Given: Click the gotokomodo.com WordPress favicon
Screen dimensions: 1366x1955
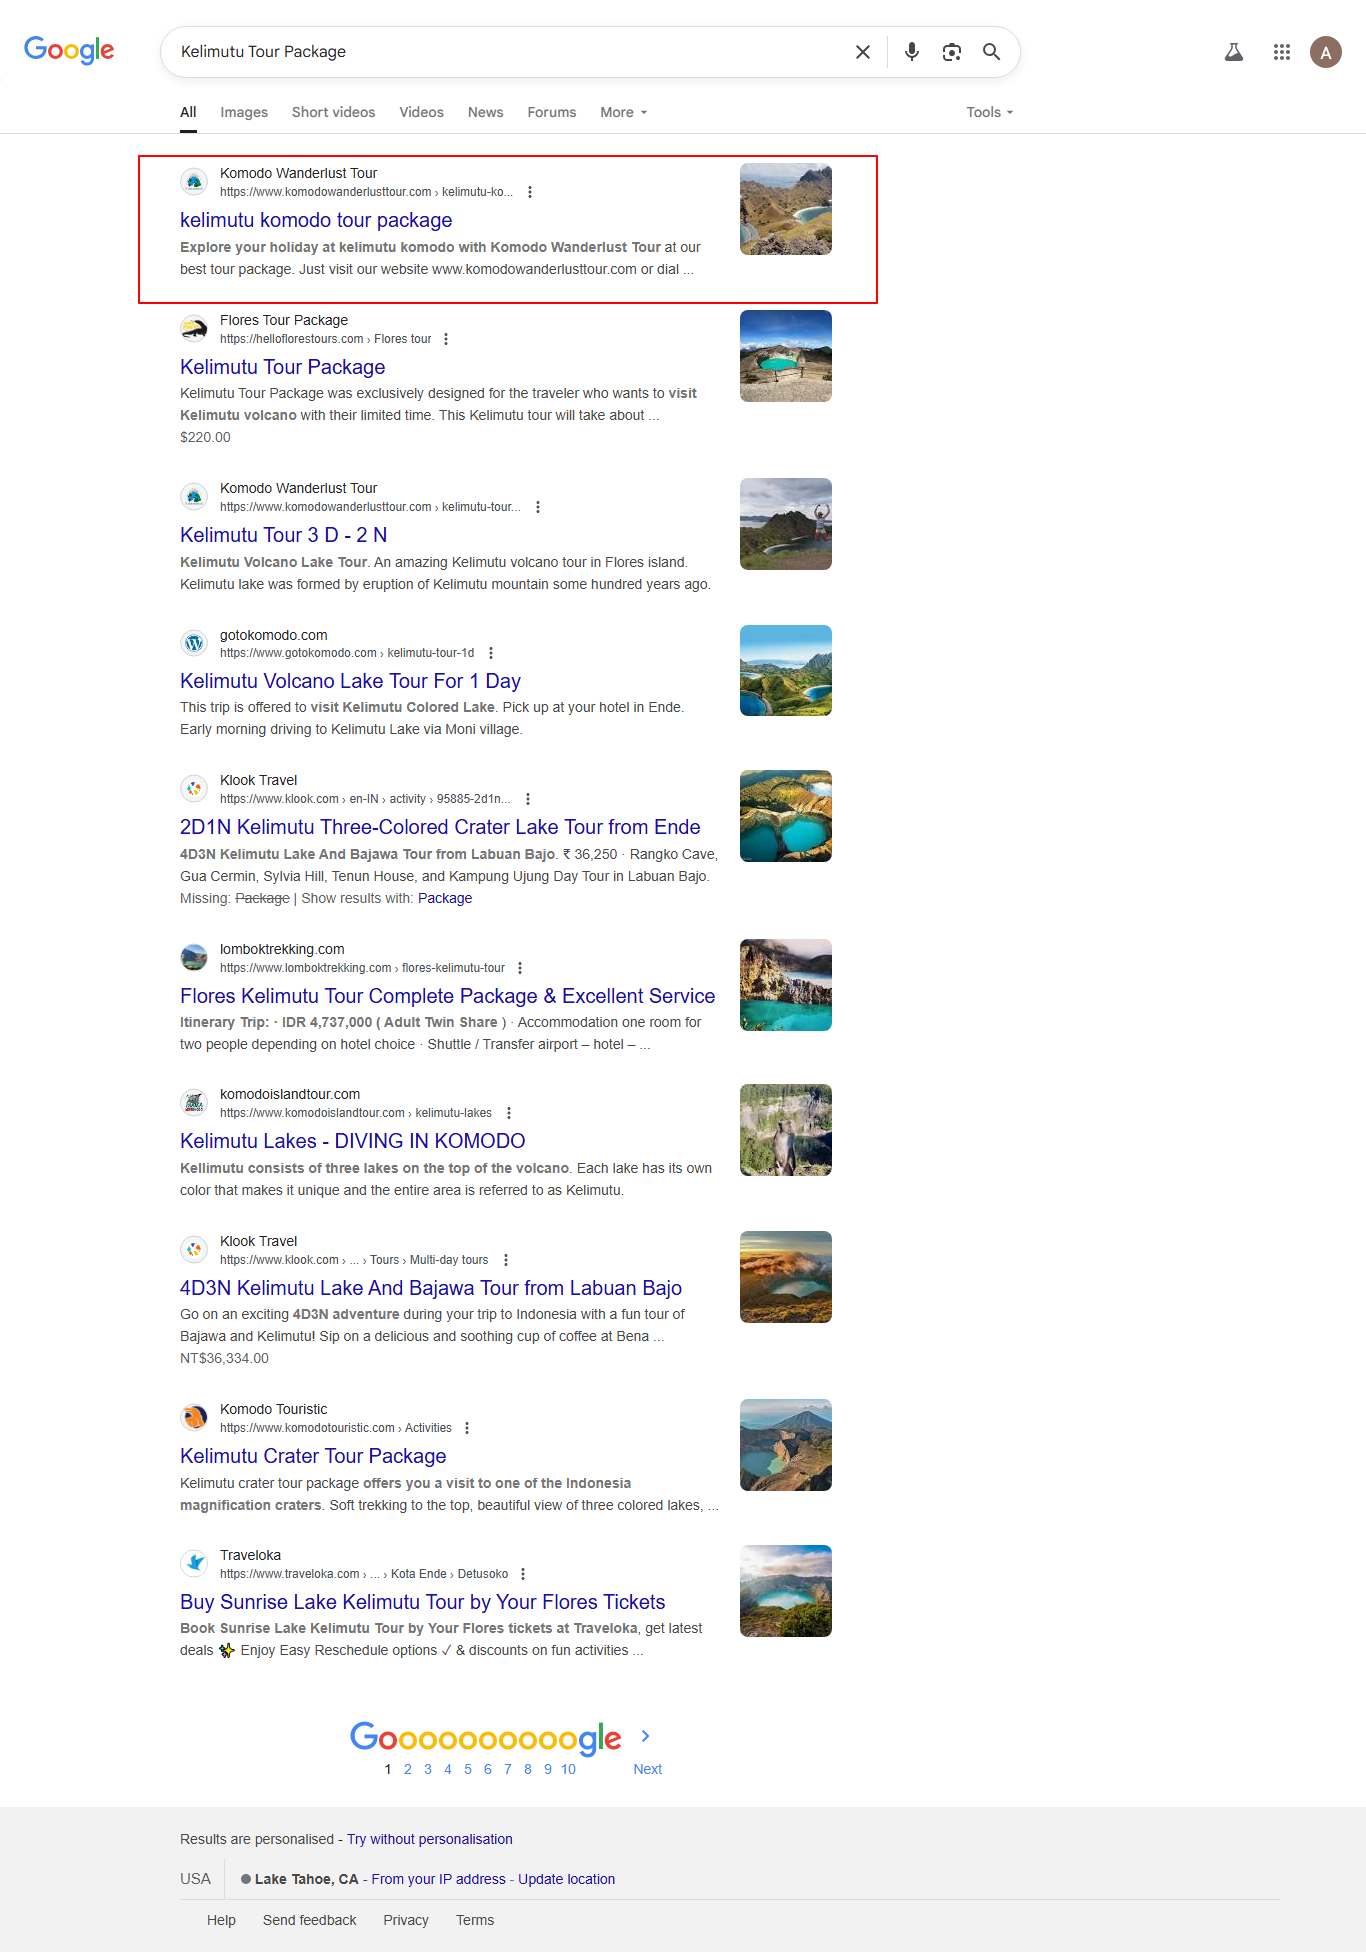Looking at the screenshot, I should click(194, 643).
